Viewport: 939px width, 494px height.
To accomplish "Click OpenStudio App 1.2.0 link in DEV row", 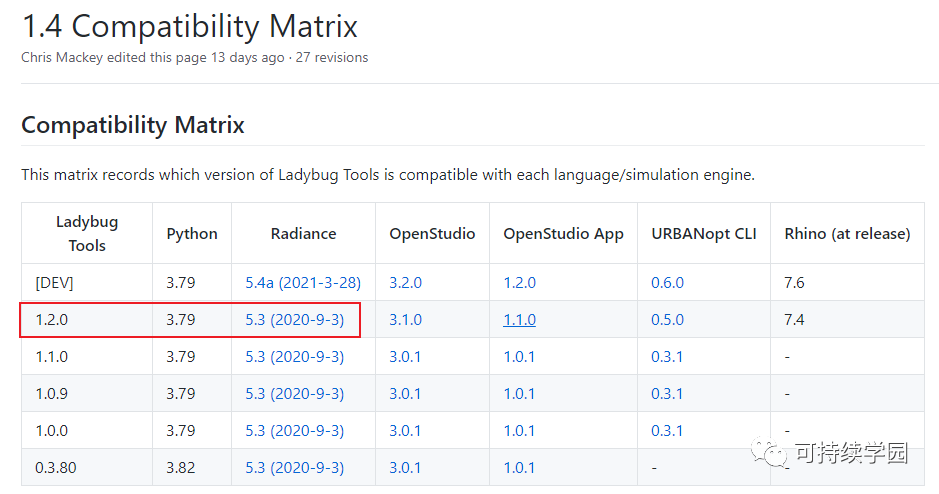I will (x=519, y=282).
